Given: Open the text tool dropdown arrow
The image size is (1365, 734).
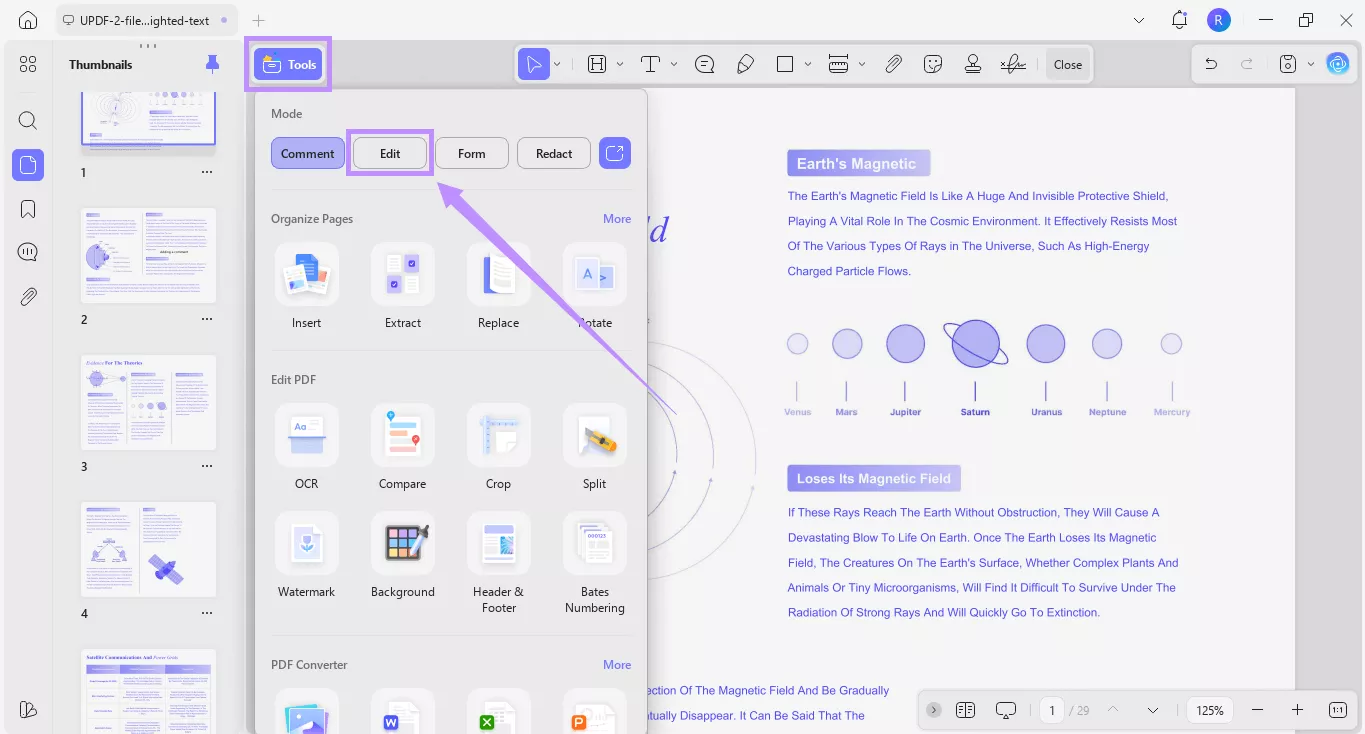Looking at the screenshot, I should 673,63.
